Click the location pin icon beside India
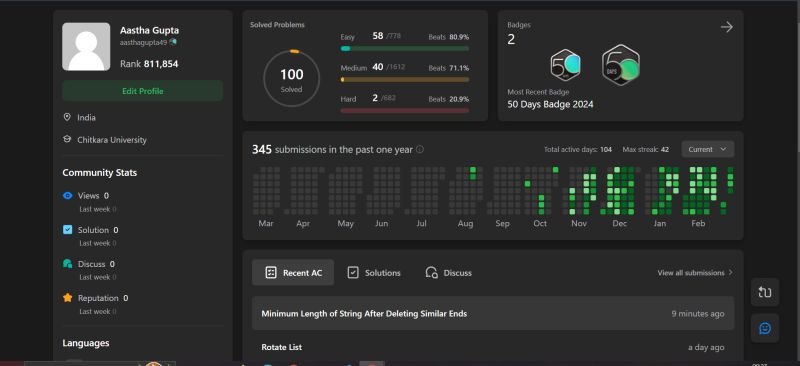This screenshot has width=800, height=366. point(67,117)
